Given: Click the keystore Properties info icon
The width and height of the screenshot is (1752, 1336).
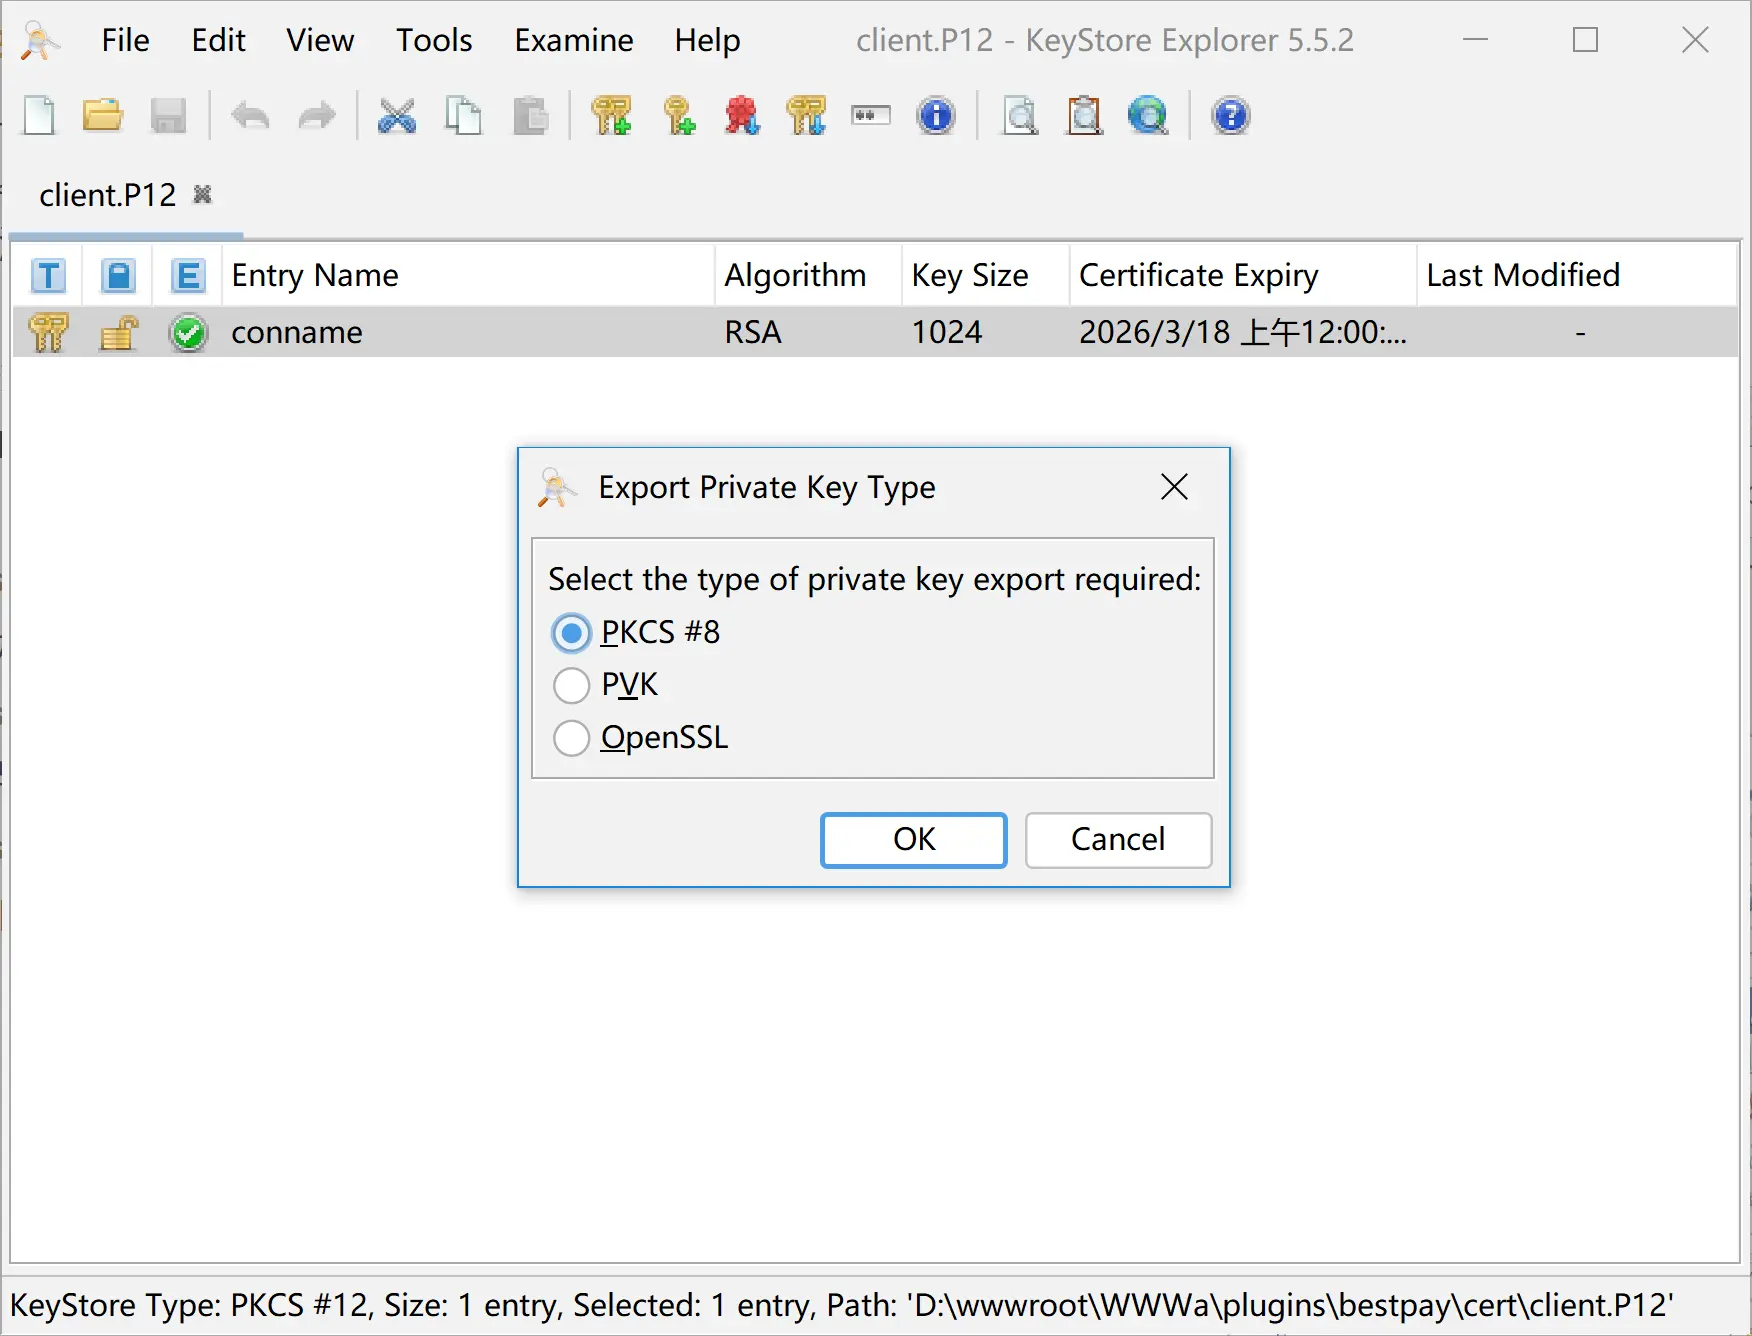Looking at the screenshot, I should 936,116.
